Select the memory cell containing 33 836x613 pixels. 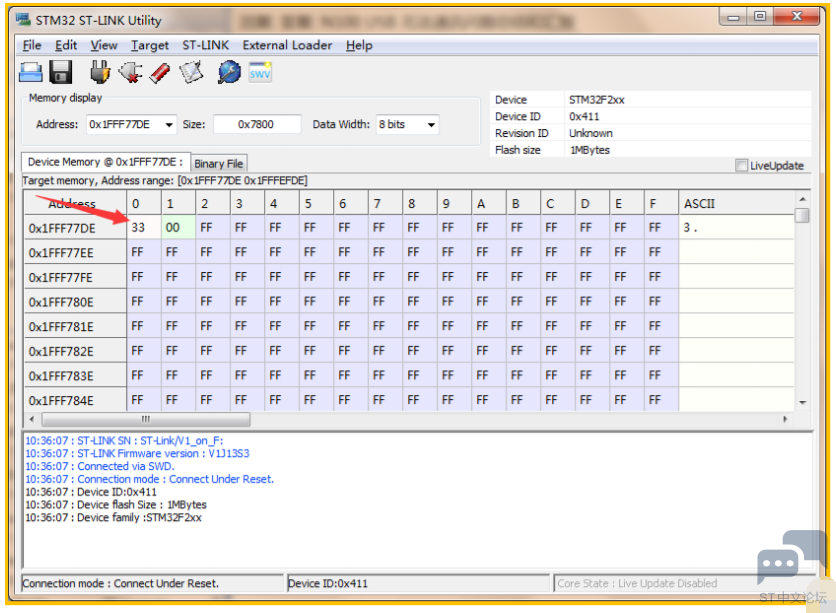144,228
